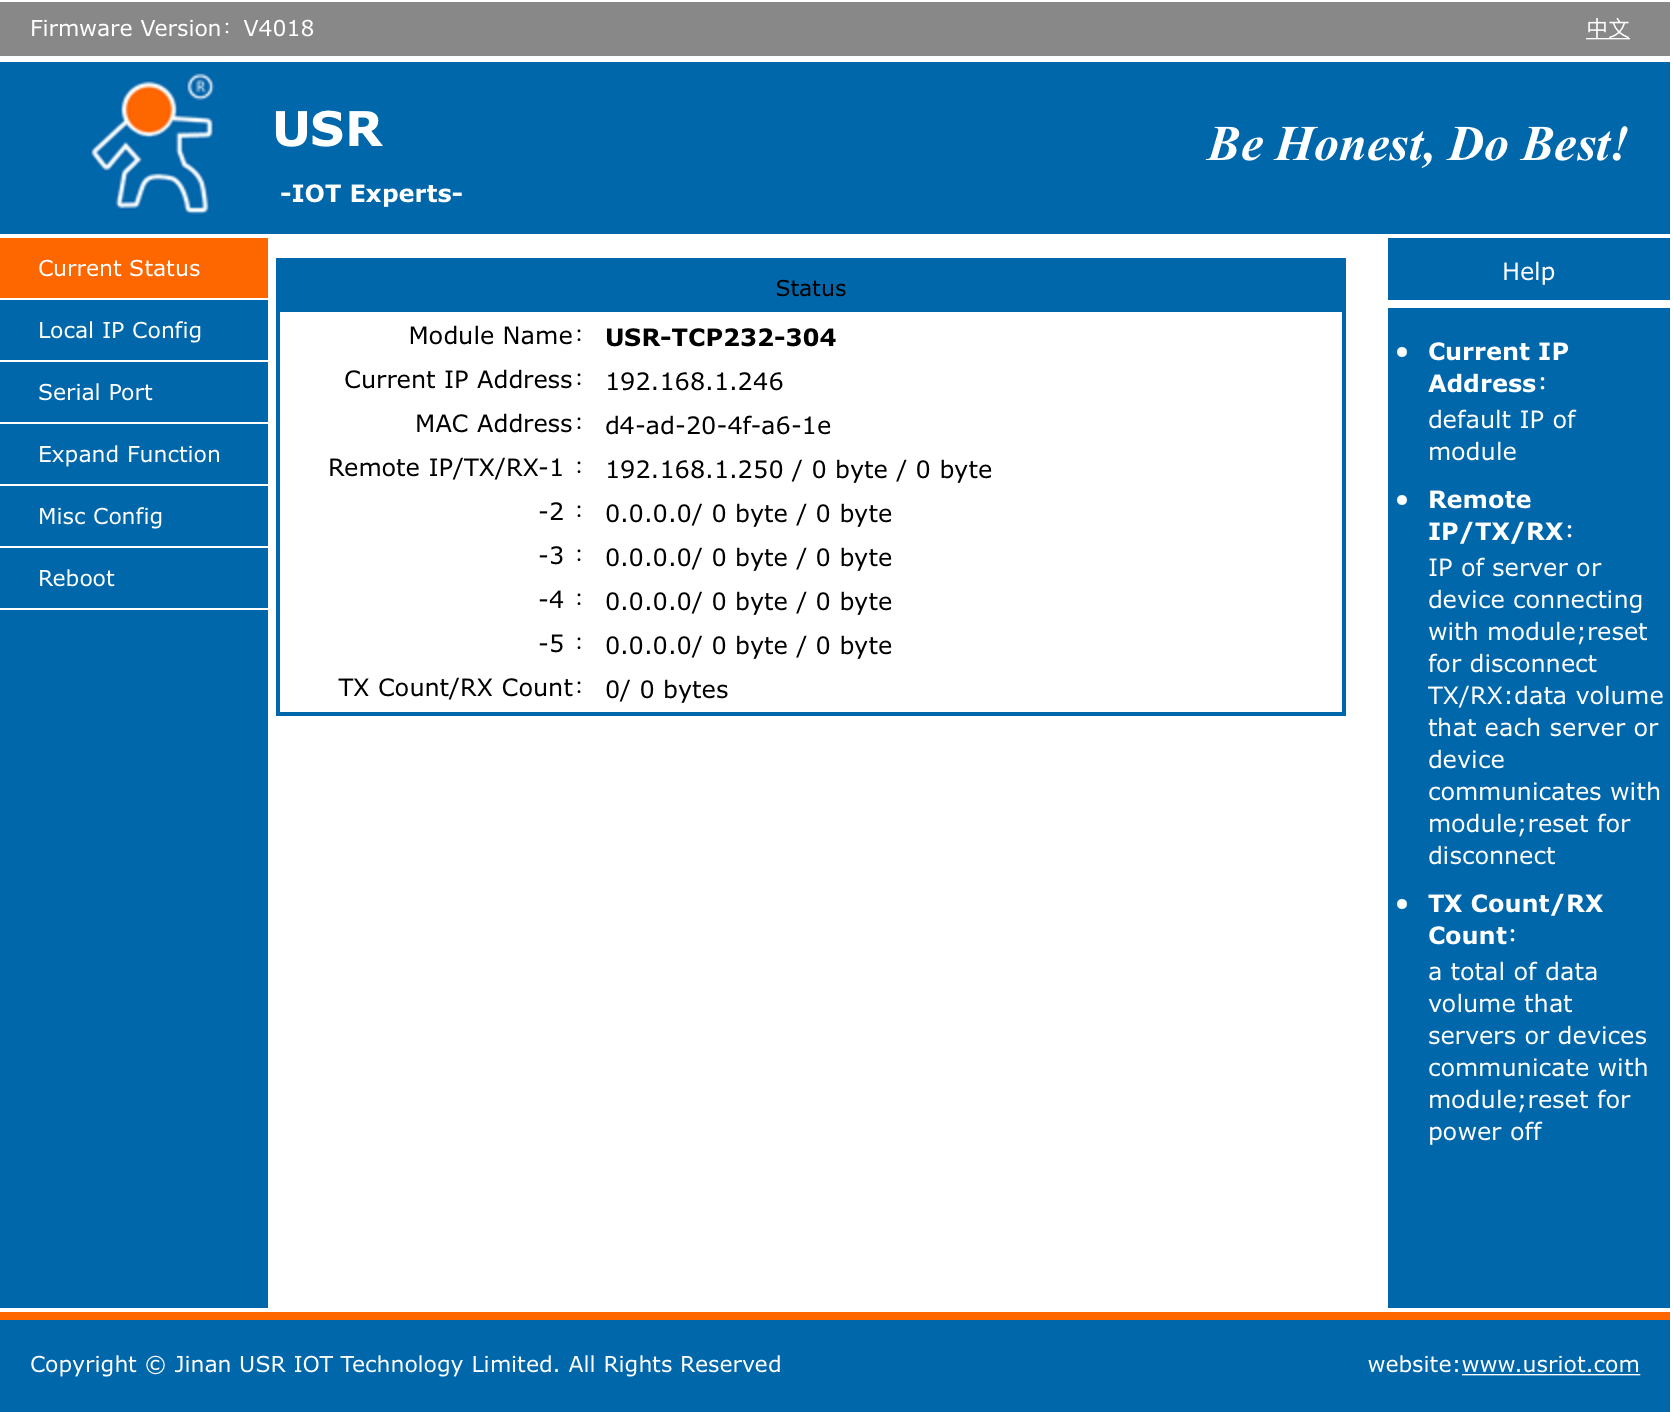
Task: Open the Expand Function page
Action: pos(134,454)
